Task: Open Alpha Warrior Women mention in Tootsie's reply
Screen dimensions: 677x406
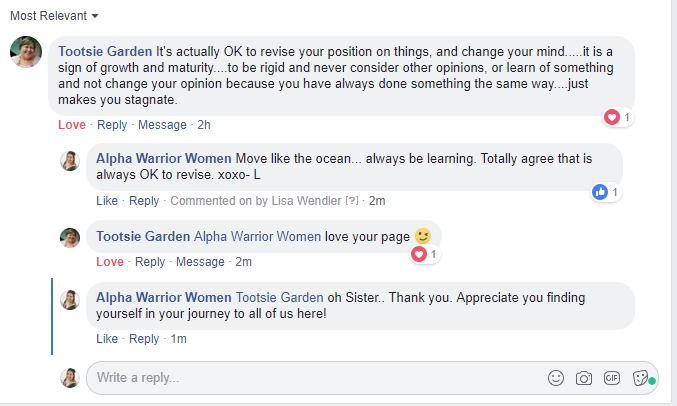Action: [258, 237]
